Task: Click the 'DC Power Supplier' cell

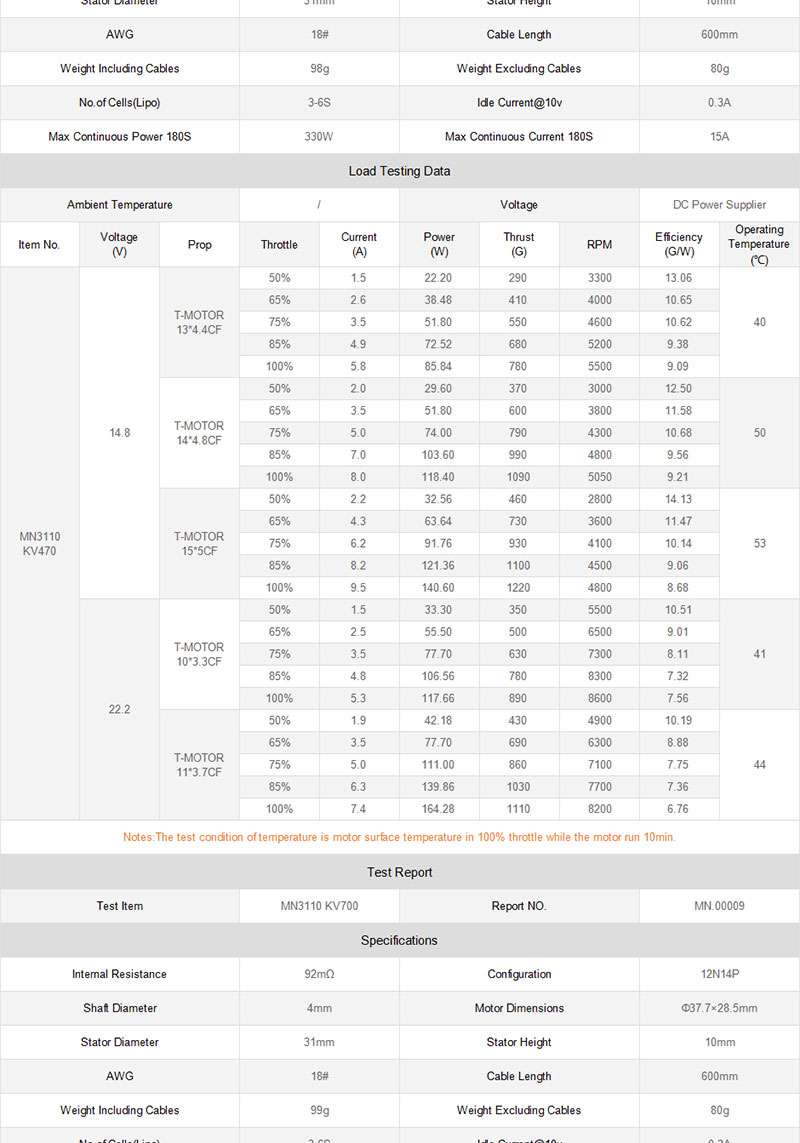Action: (x=719, y=205)
